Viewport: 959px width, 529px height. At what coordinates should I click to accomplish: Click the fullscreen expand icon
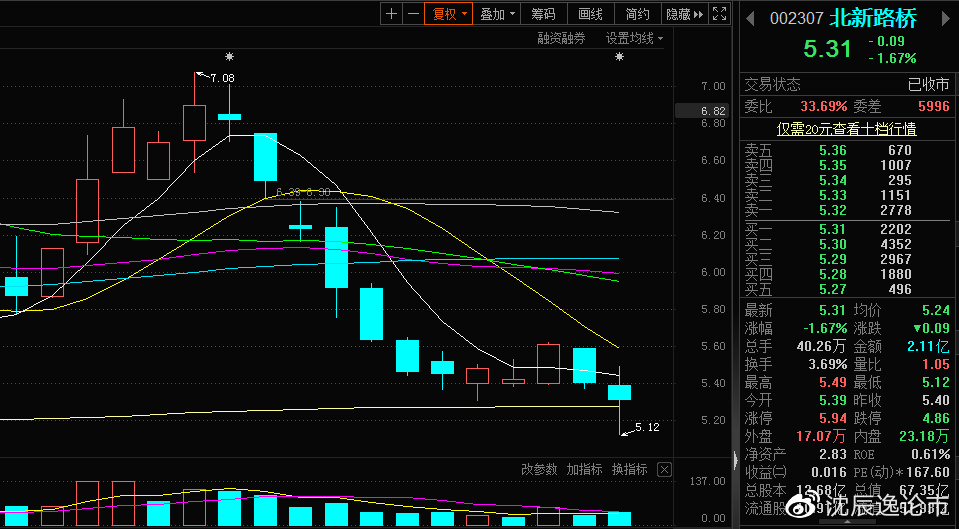click(720, 13)
